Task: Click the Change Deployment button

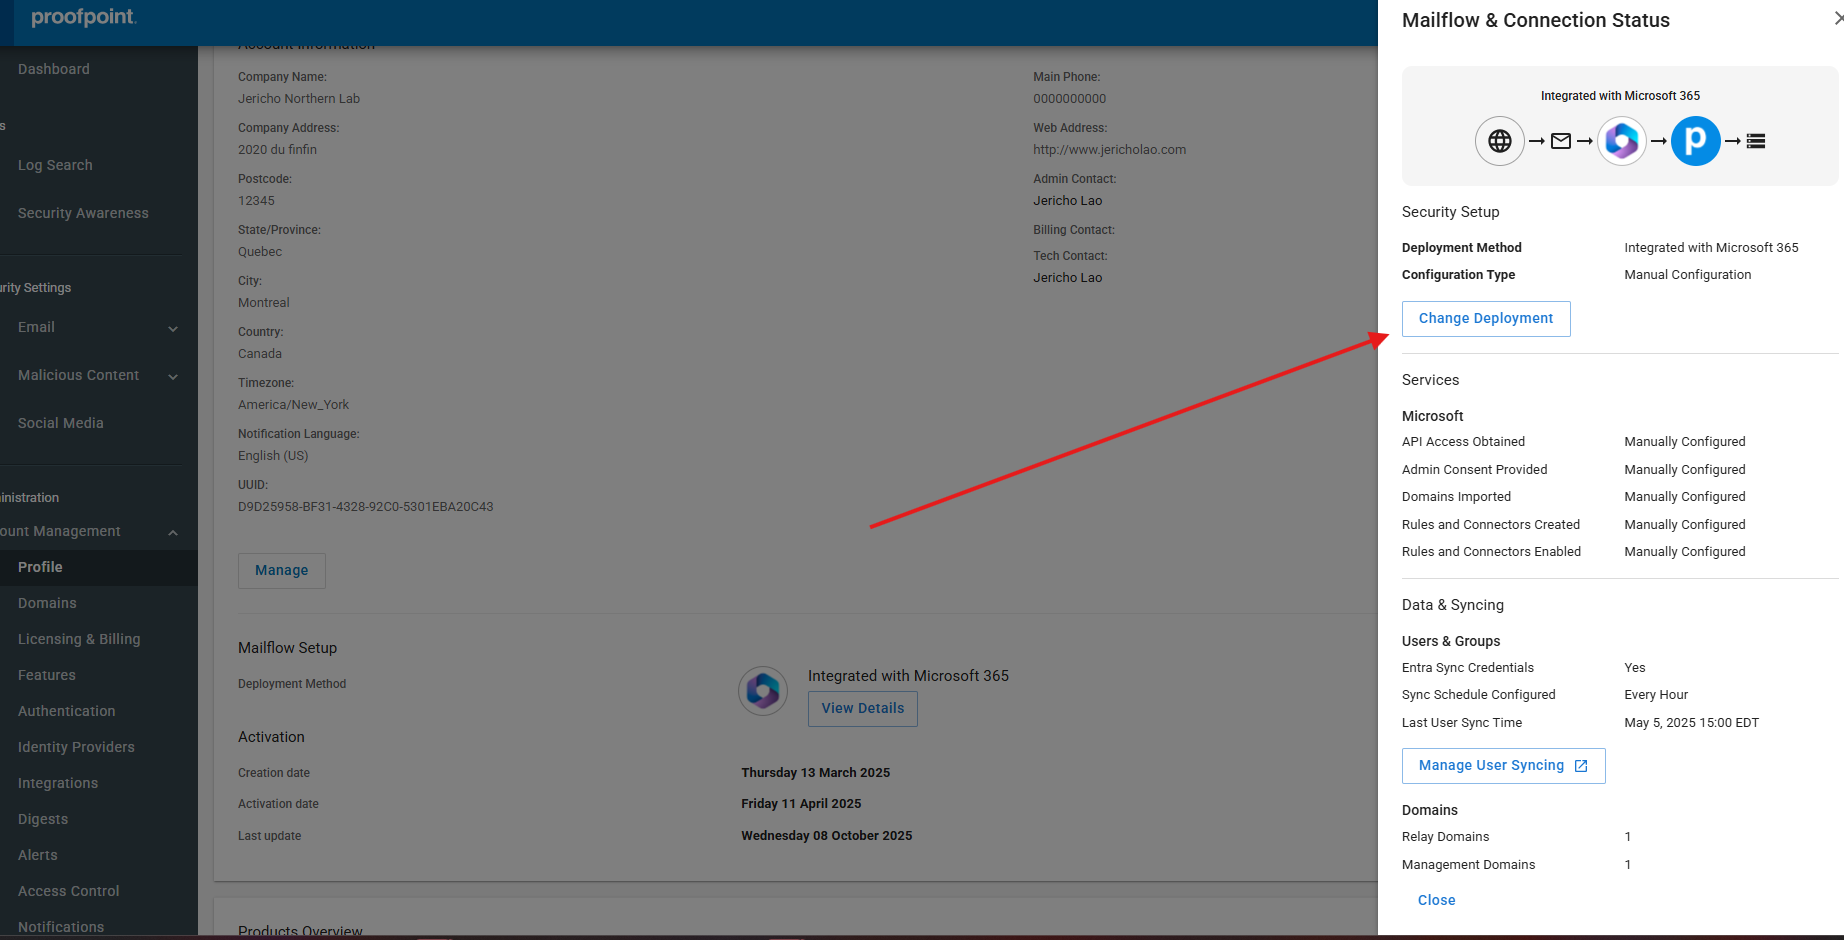Action: pos(1486,319)
